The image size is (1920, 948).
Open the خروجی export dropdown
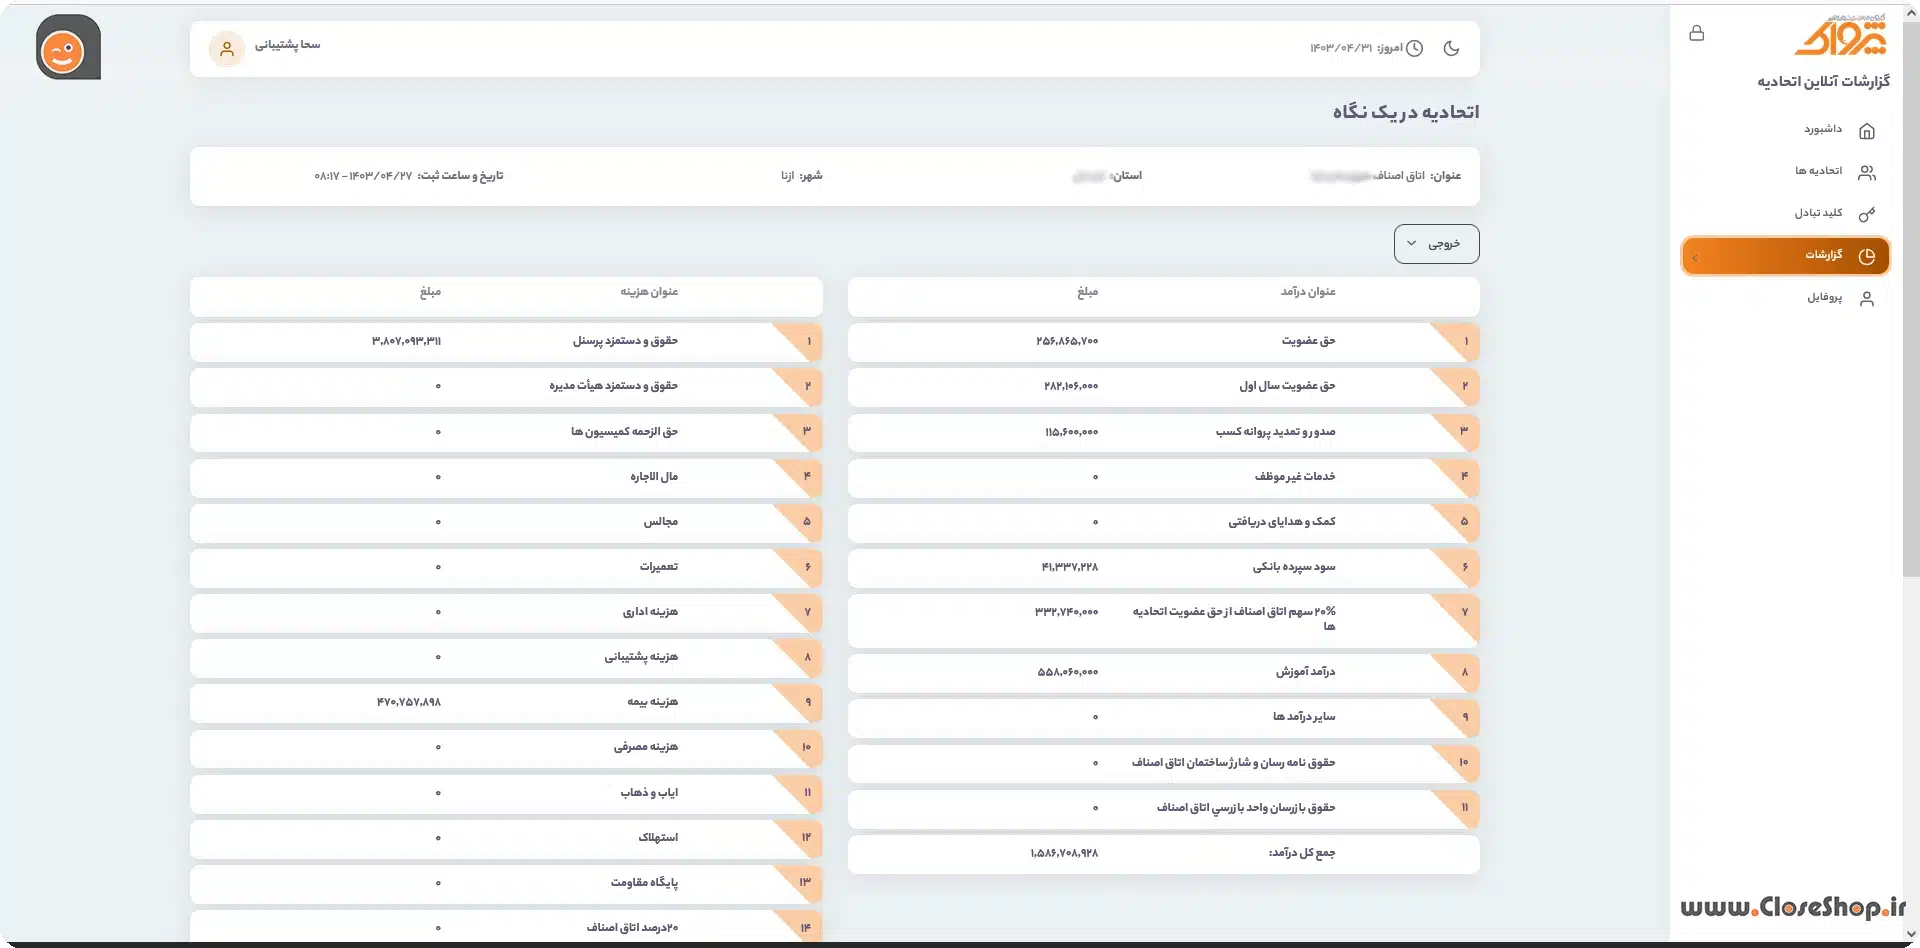click(1436, 244)
